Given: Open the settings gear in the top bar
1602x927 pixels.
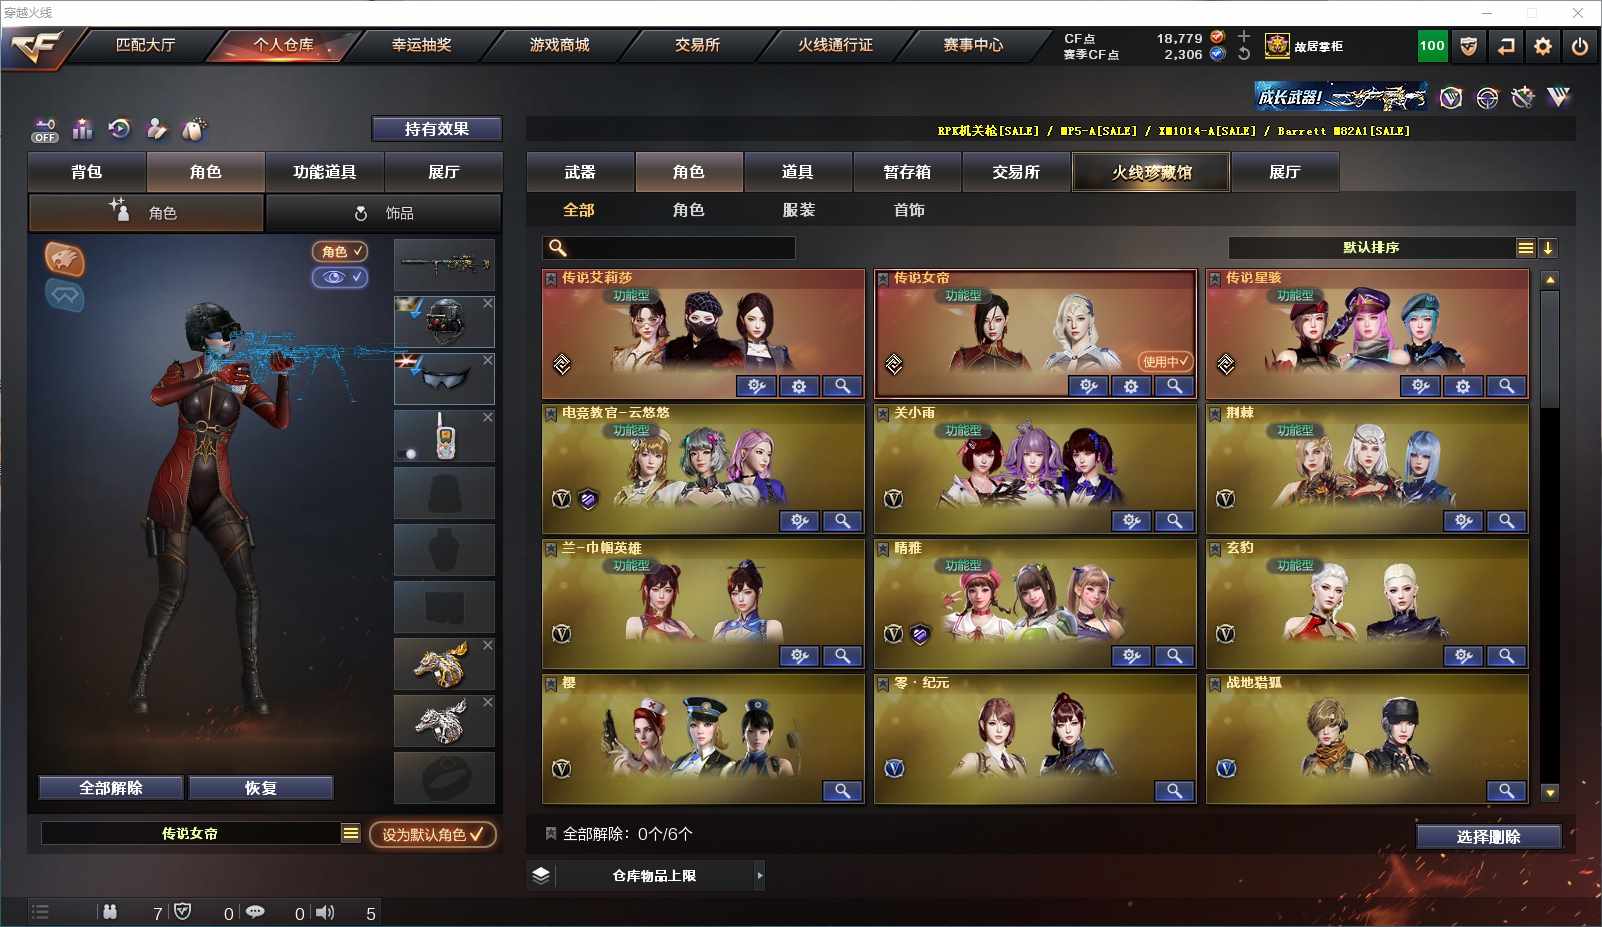Looking at the screenshot, I should pos(1543,46).
